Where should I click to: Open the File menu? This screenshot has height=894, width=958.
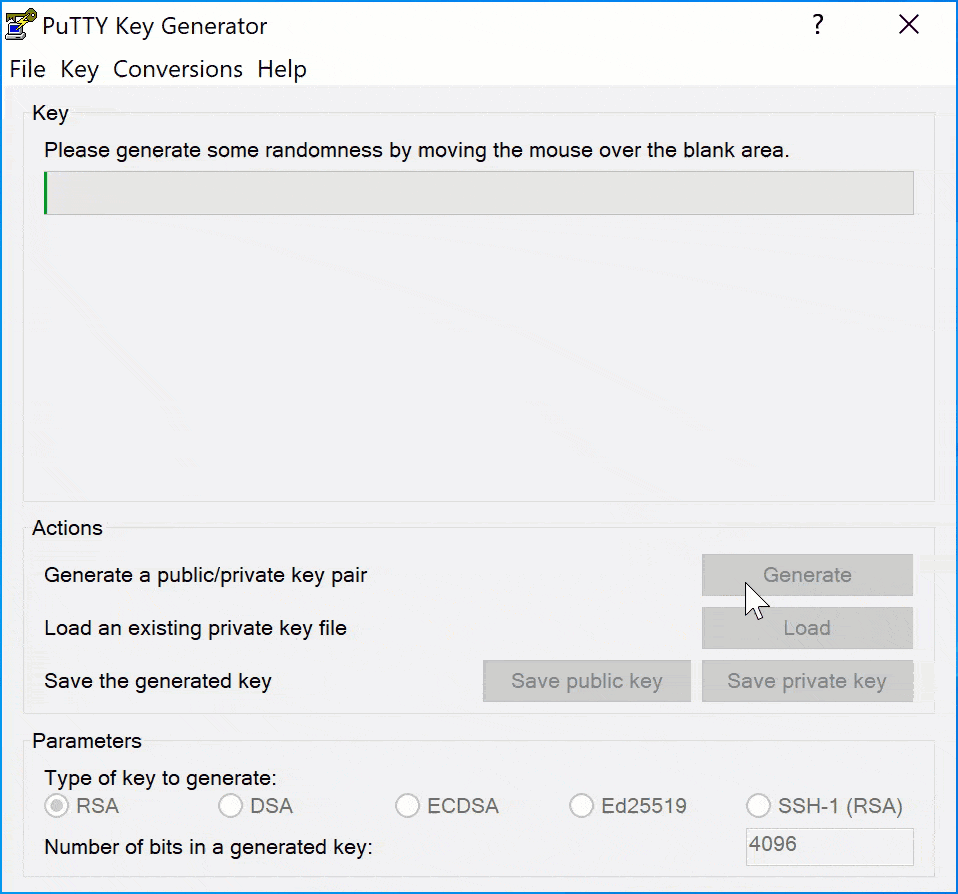pos(27,69)
